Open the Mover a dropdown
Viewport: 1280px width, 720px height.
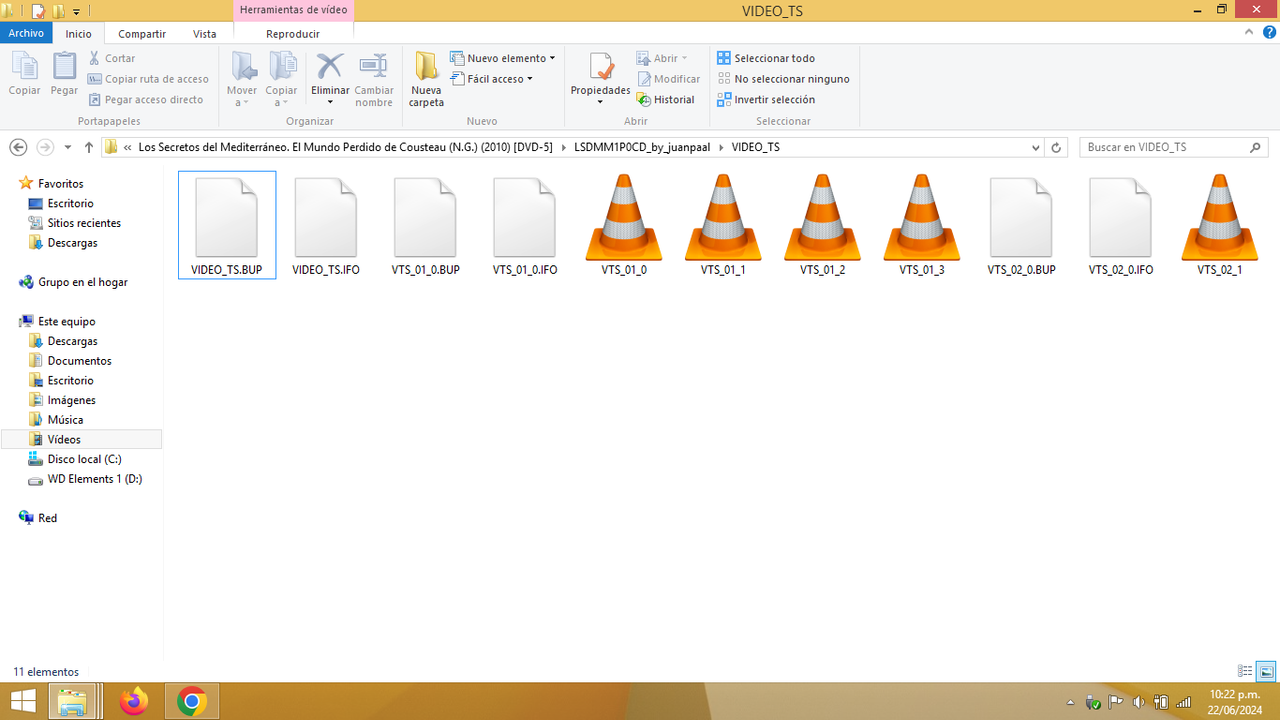(242, 80)
